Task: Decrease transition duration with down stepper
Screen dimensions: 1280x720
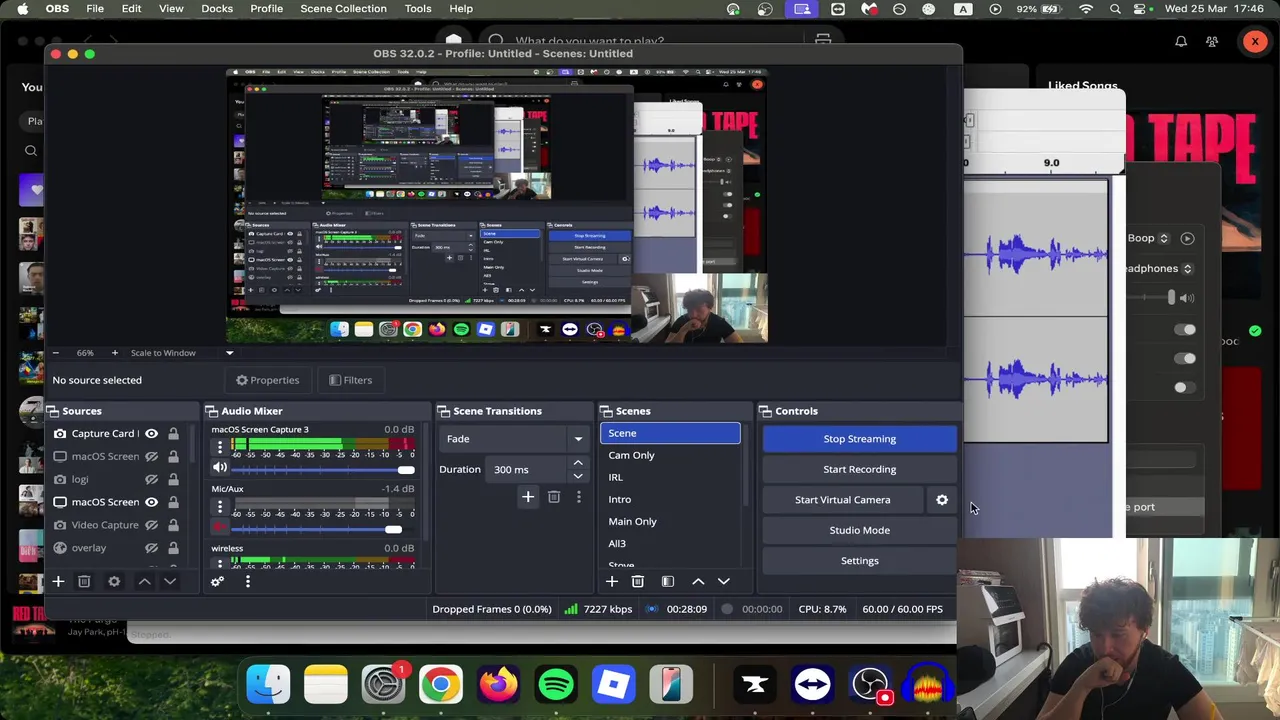Action: (578, 475)
